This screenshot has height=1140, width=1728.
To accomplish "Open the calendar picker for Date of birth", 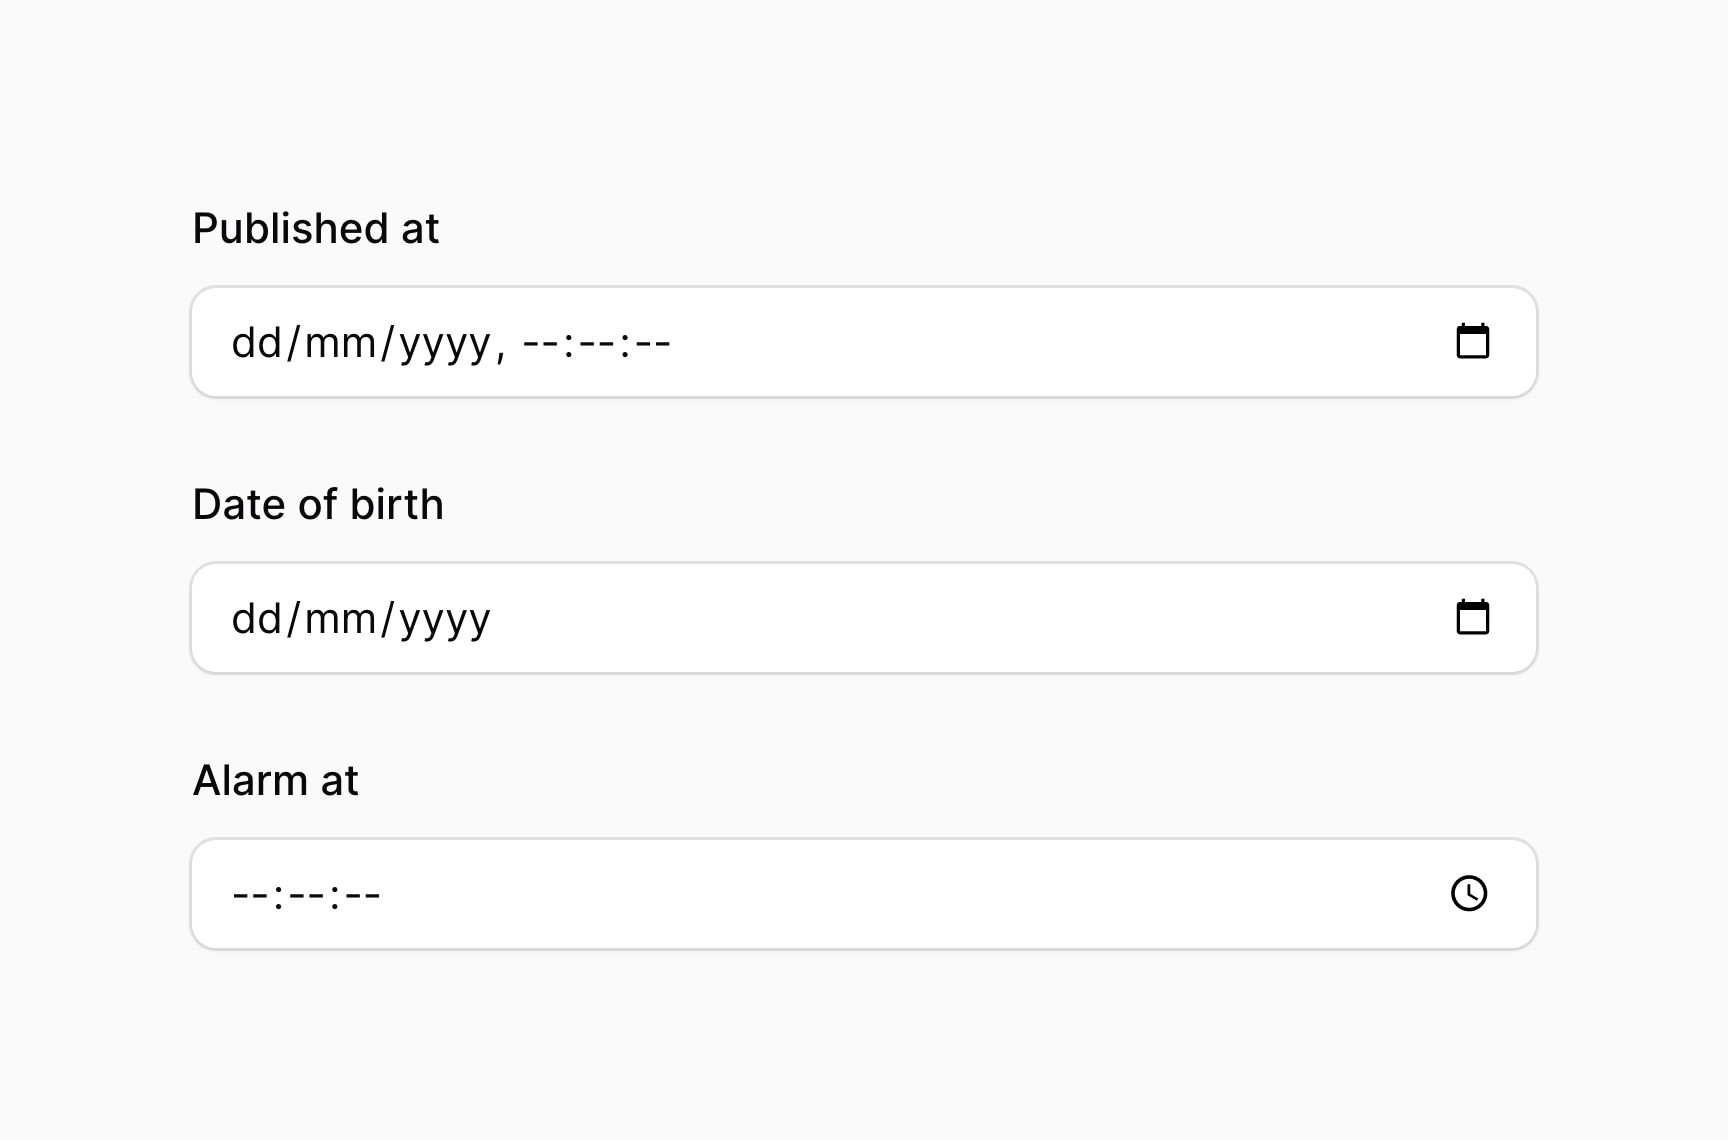I will click(1472, 618).
